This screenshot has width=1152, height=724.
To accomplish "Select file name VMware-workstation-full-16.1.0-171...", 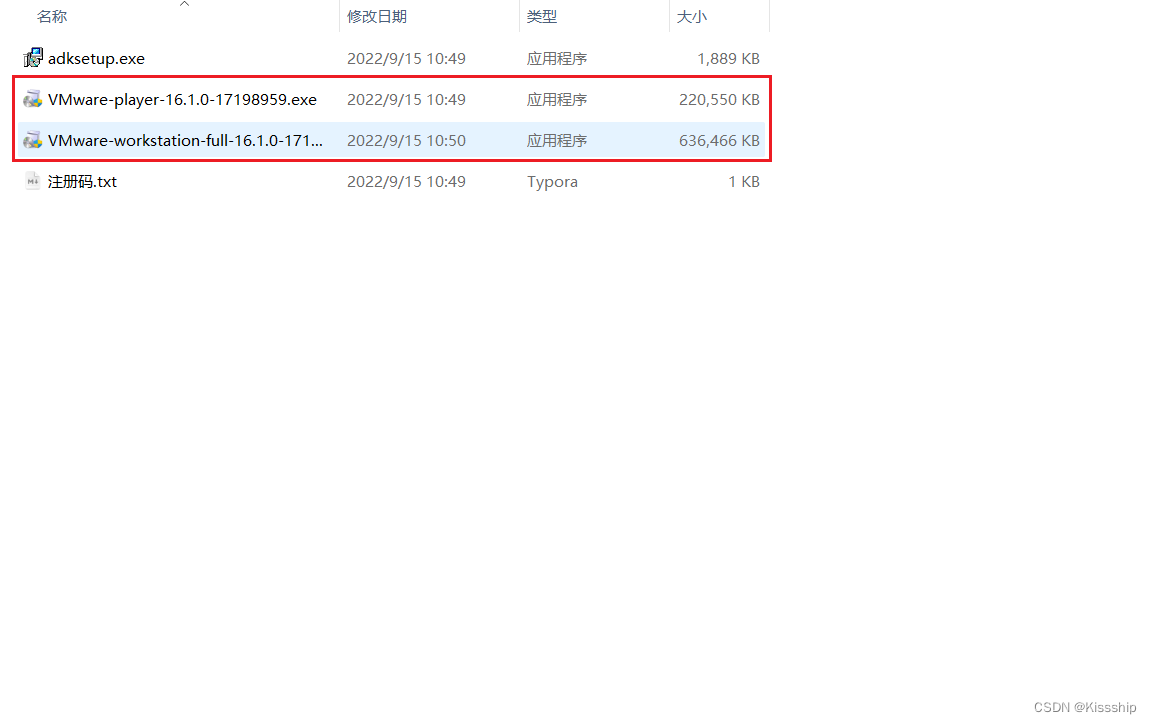I will click(185, 140).
